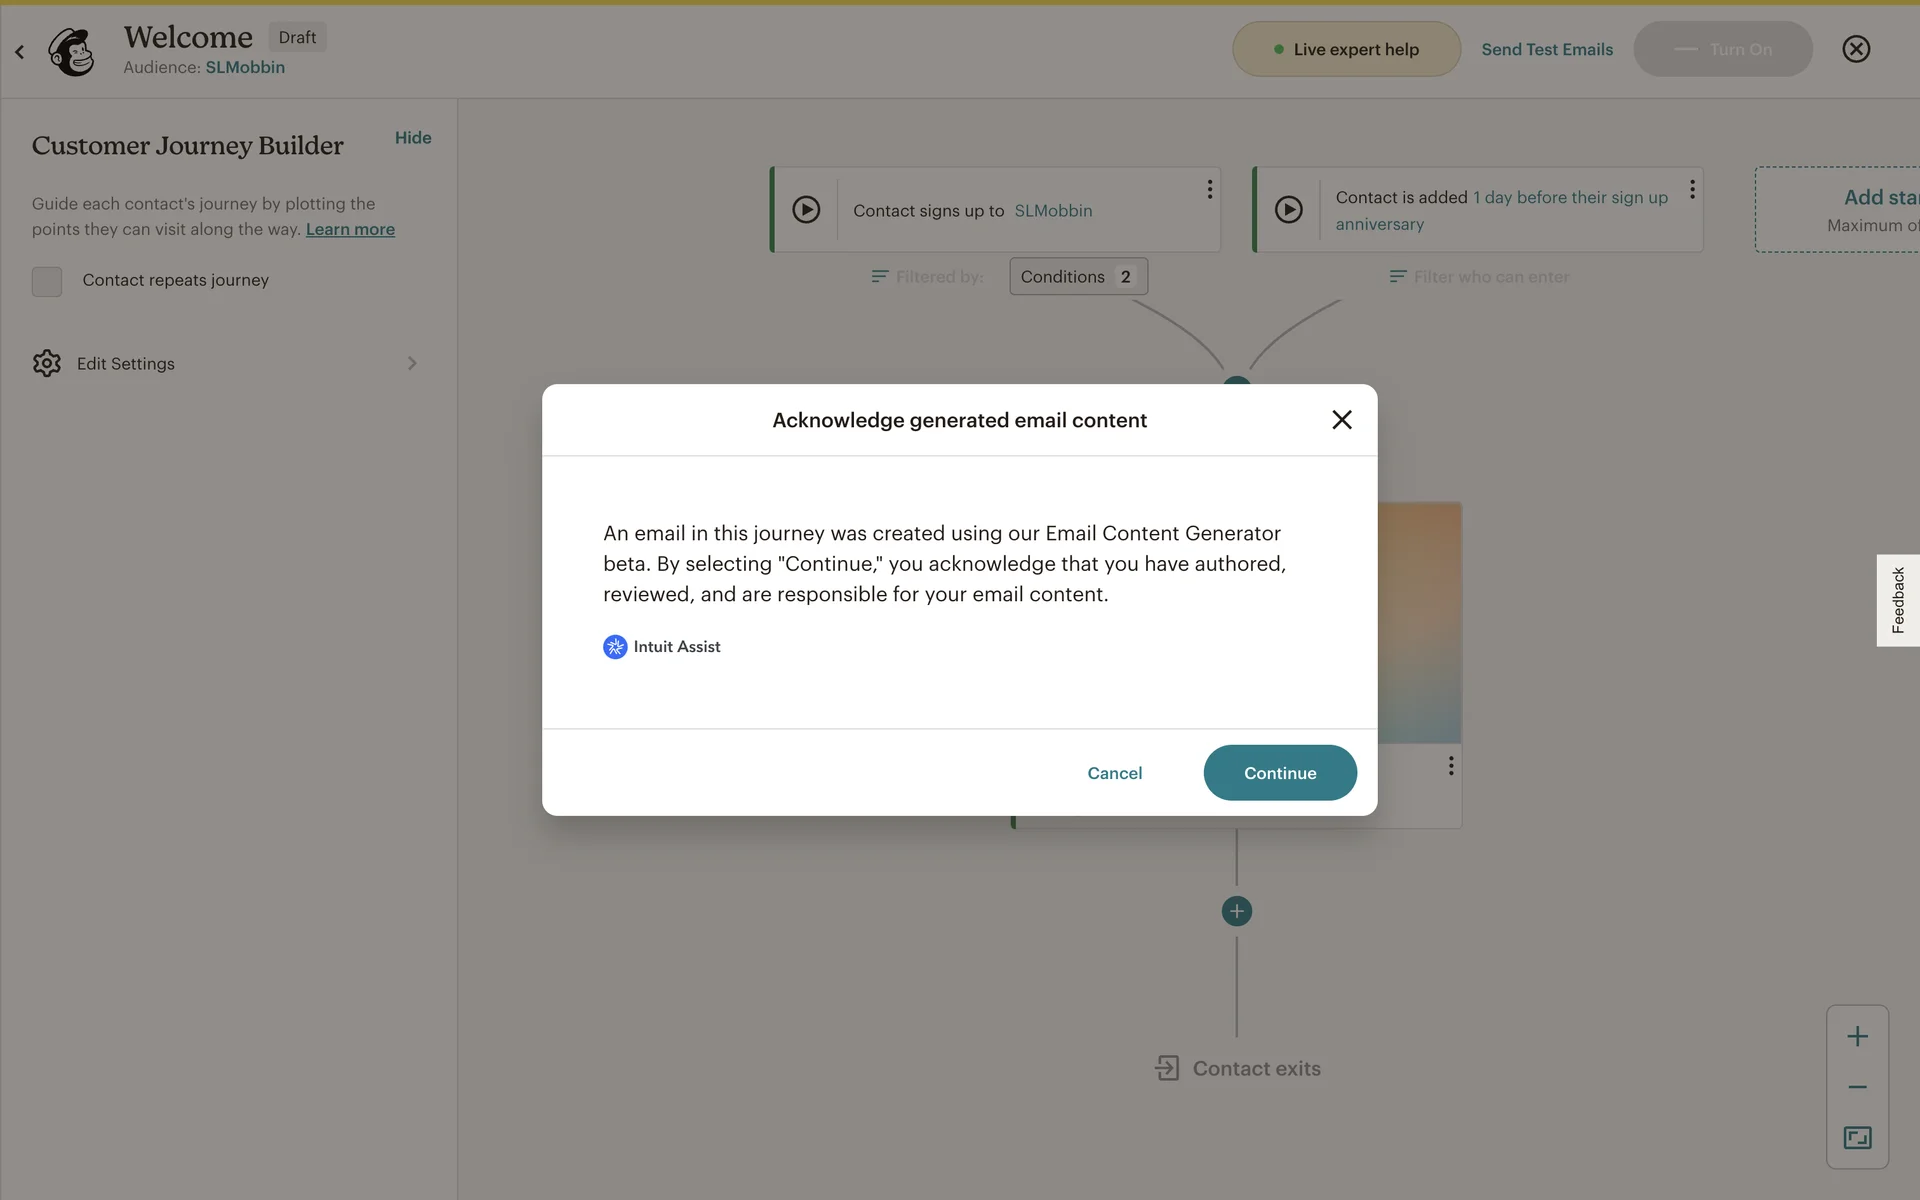
Task: Open the Feedback side tab
Action: (x=1897, y=600)
